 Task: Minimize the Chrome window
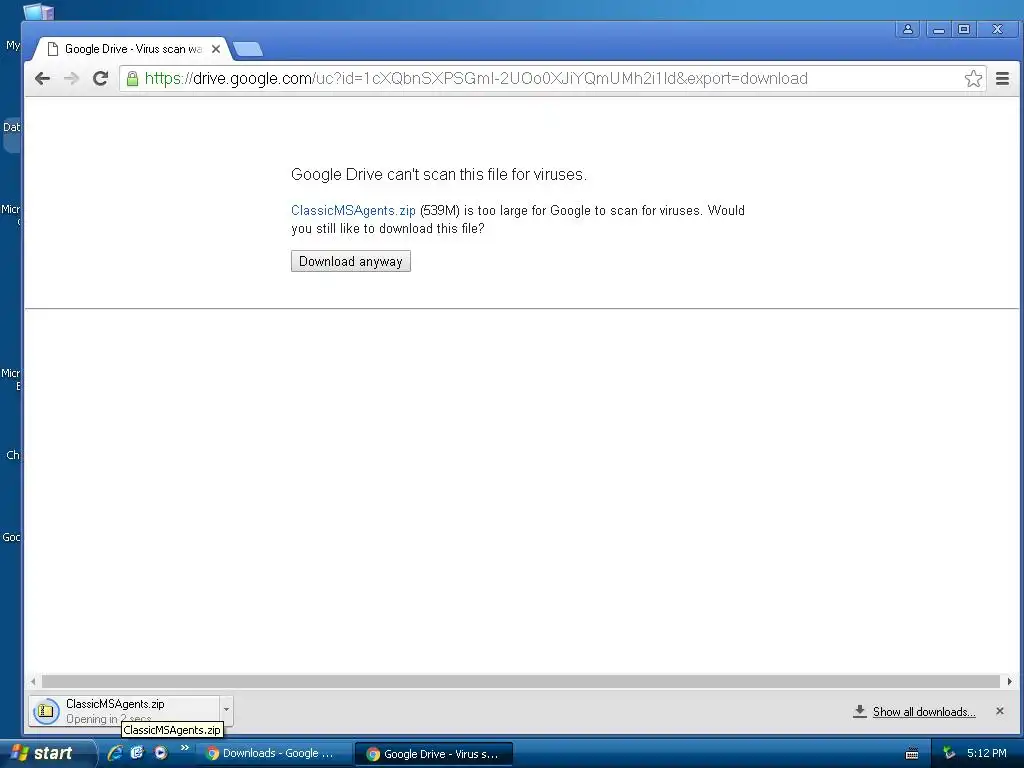(939, 29)
